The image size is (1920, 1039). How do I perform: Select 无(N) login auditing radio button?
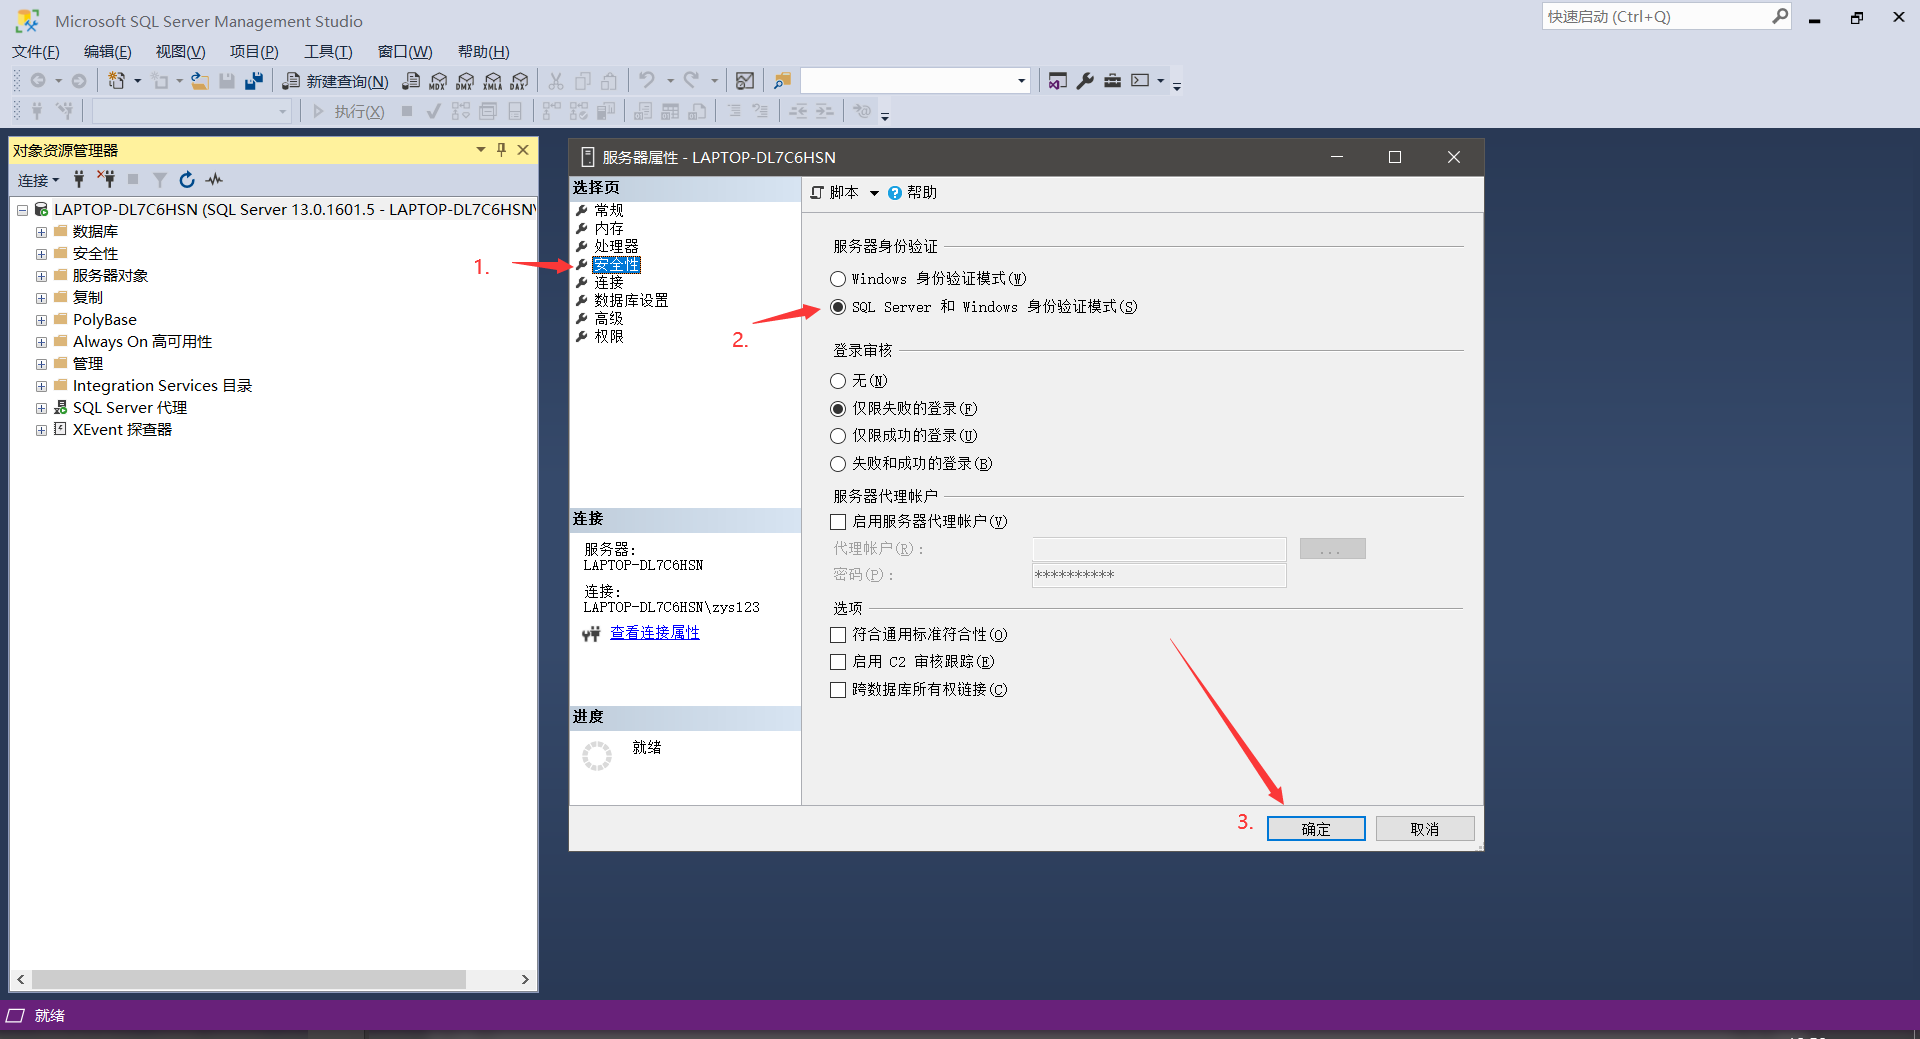(x=838, y=381)
